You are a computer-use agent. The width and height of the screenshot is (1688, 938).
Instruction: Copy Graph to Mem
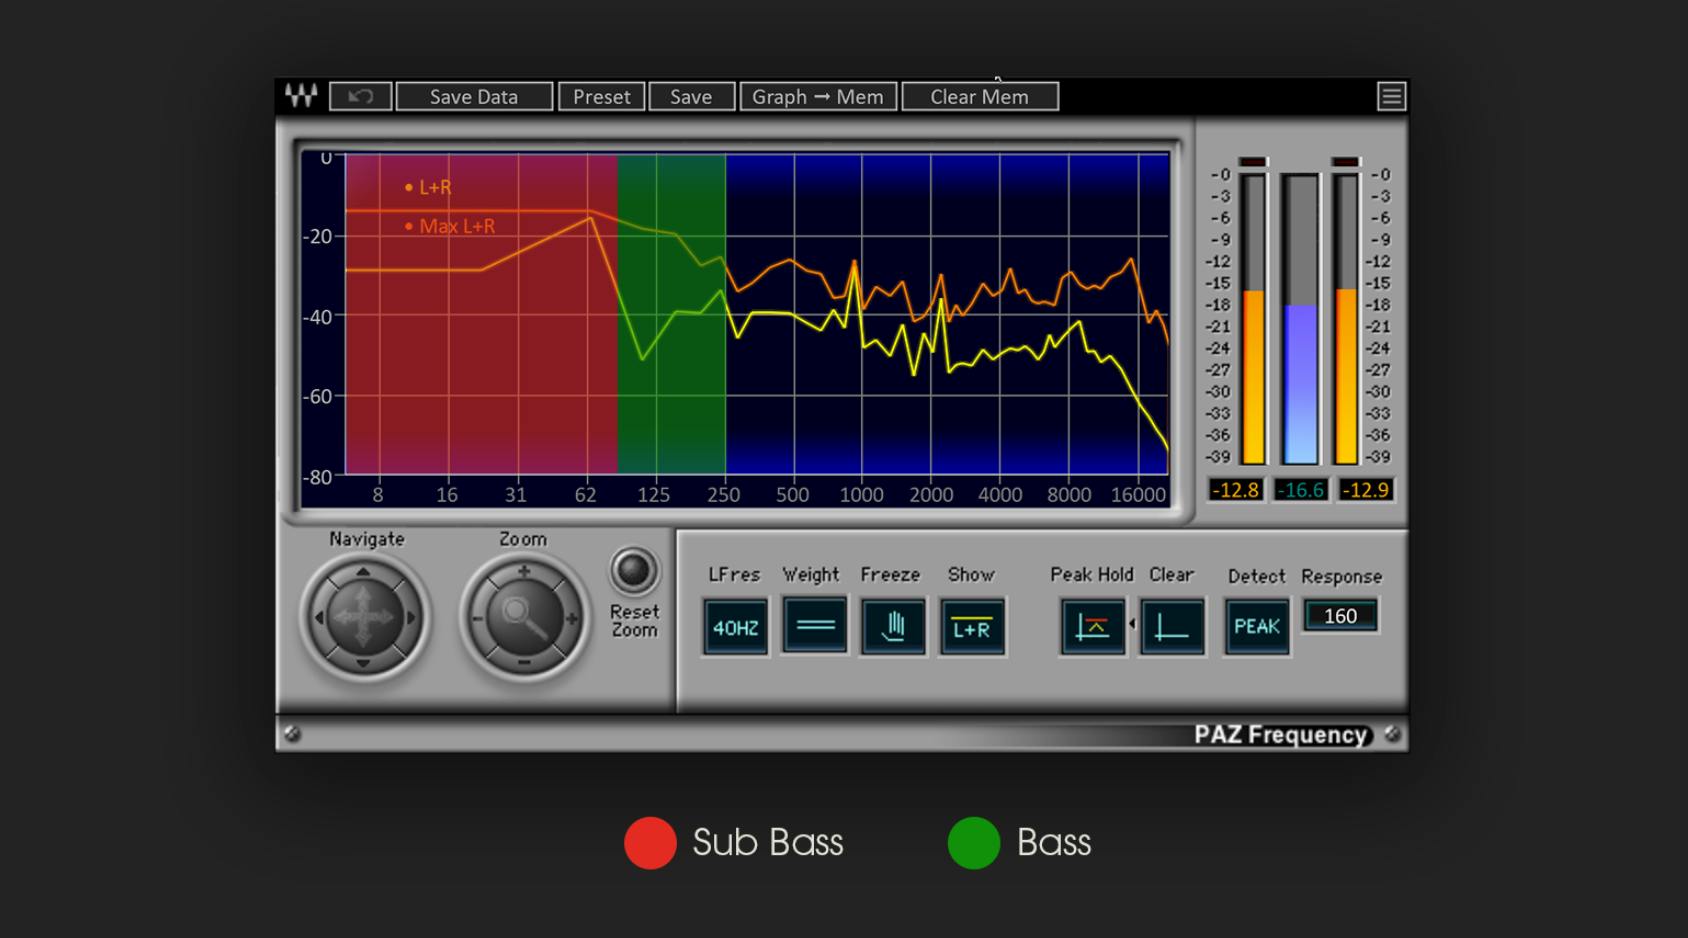coord(818,96)
